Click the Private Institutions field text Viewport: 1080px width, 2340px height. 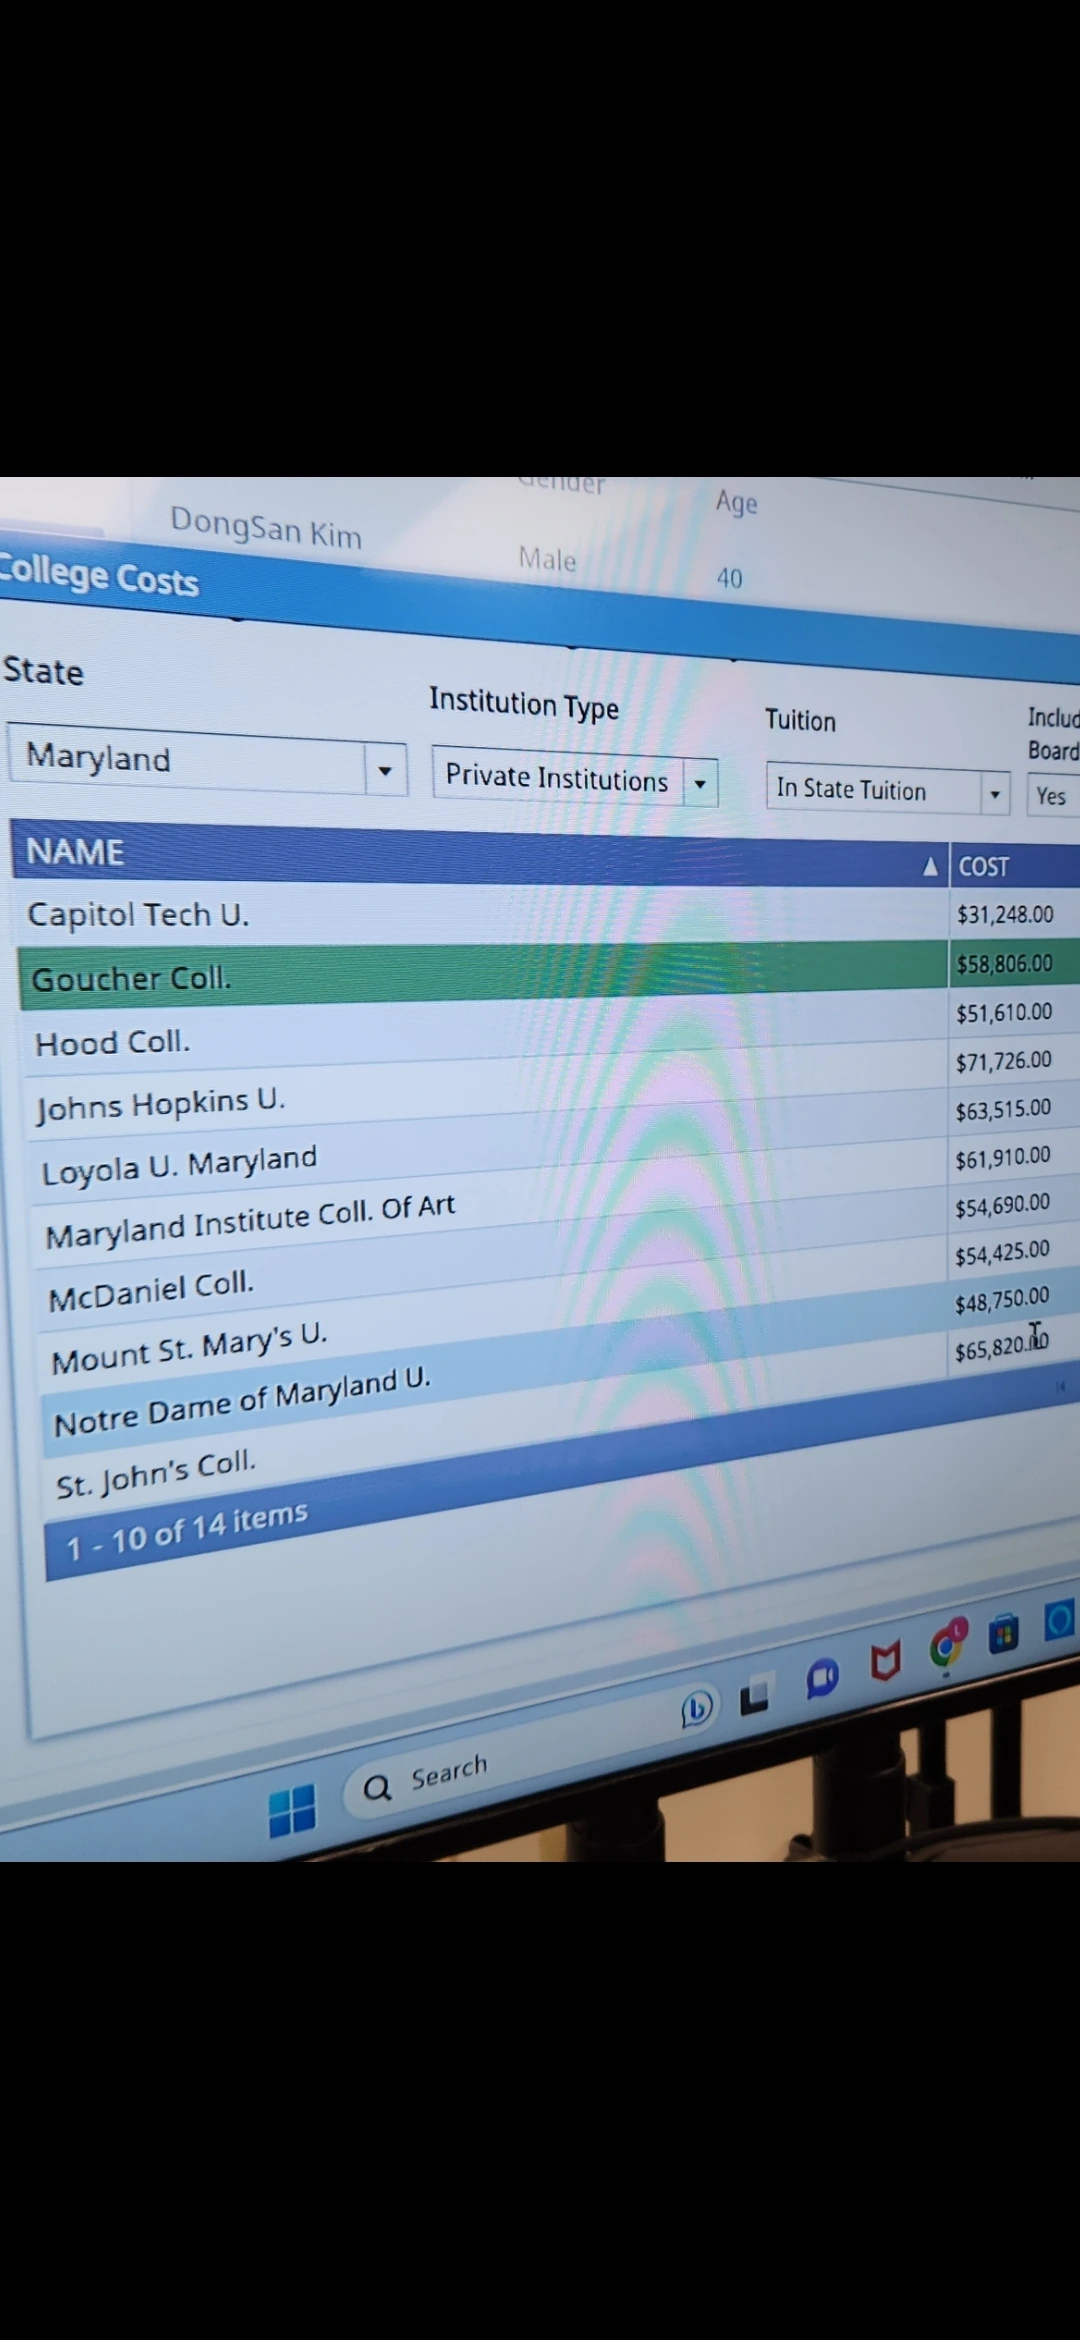tap(556, 777)
